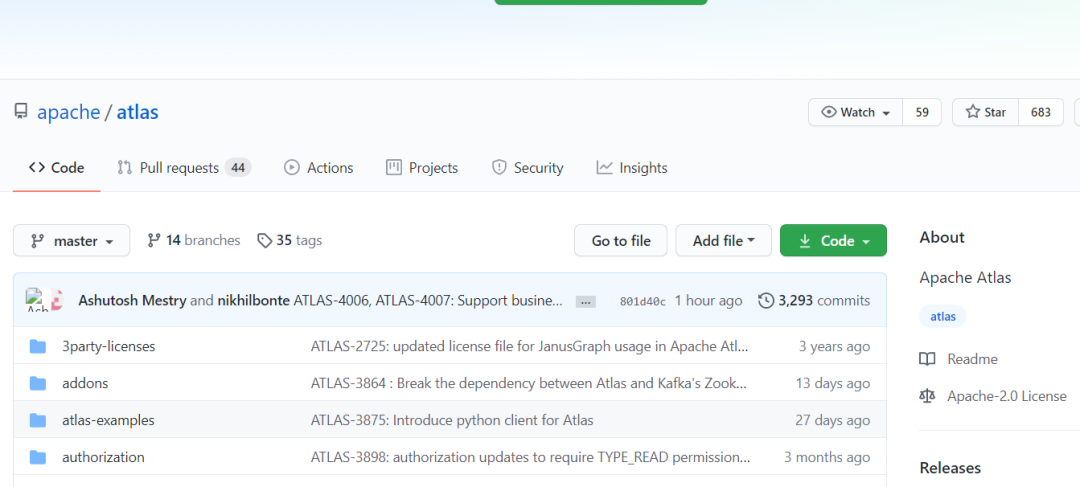Click the tag icon beside 35 tags
Image resolution: width=1080 pixels, height=487 pixels.
tap(264, 240)
